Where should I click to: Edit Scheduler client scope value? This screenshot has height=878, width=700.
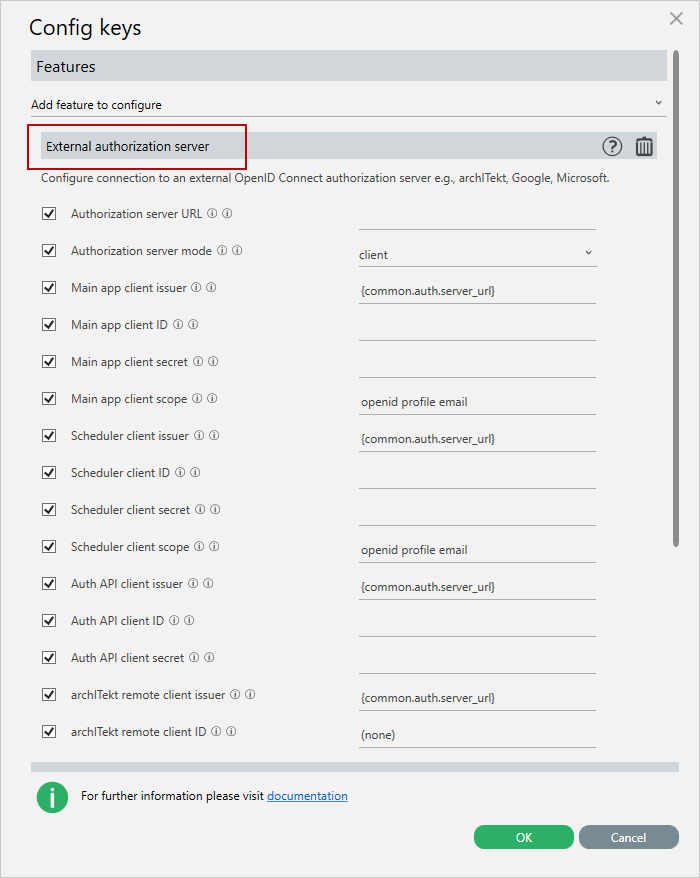[477, 550]
